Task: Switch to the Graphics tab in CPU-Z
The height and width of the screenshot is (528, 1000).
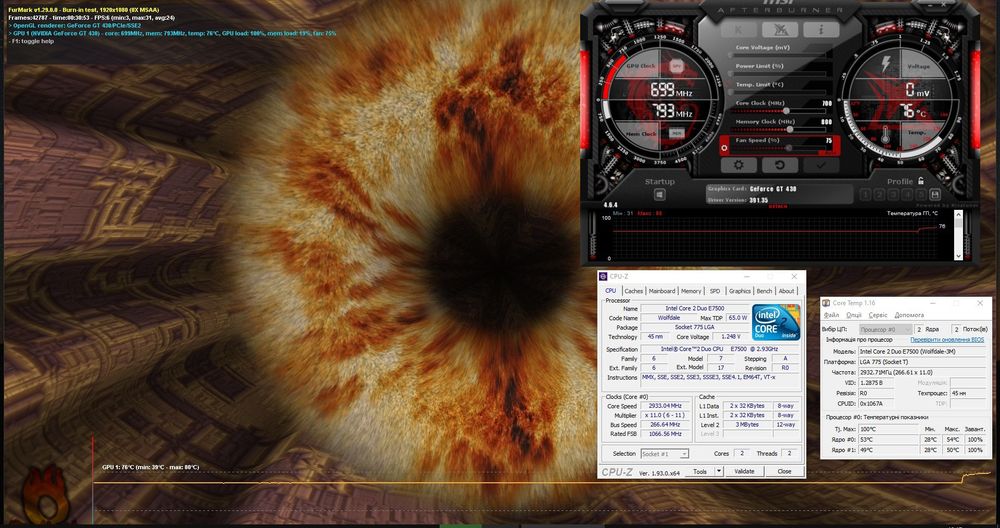Action: click(740, 291)
